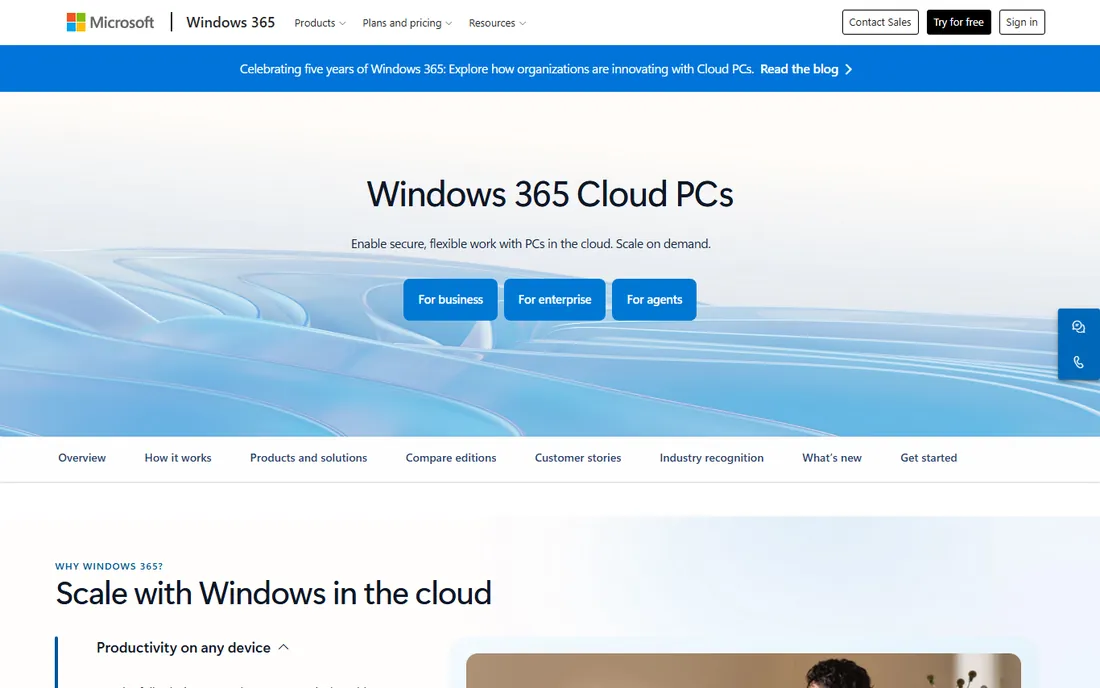Screen dimensions: 1100x688
Task: Open Customer stories tab
Action: pyautogui.click(x=577, y=458)
